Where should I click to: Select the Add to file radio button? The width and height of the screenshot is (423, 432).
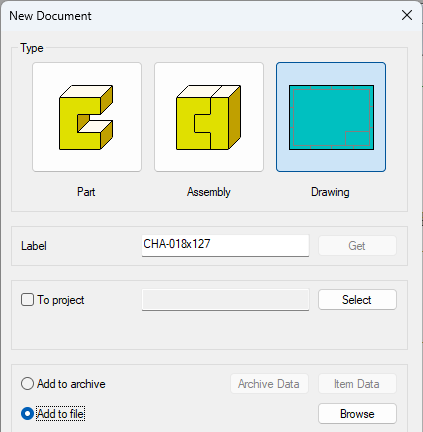click(27, 414)
